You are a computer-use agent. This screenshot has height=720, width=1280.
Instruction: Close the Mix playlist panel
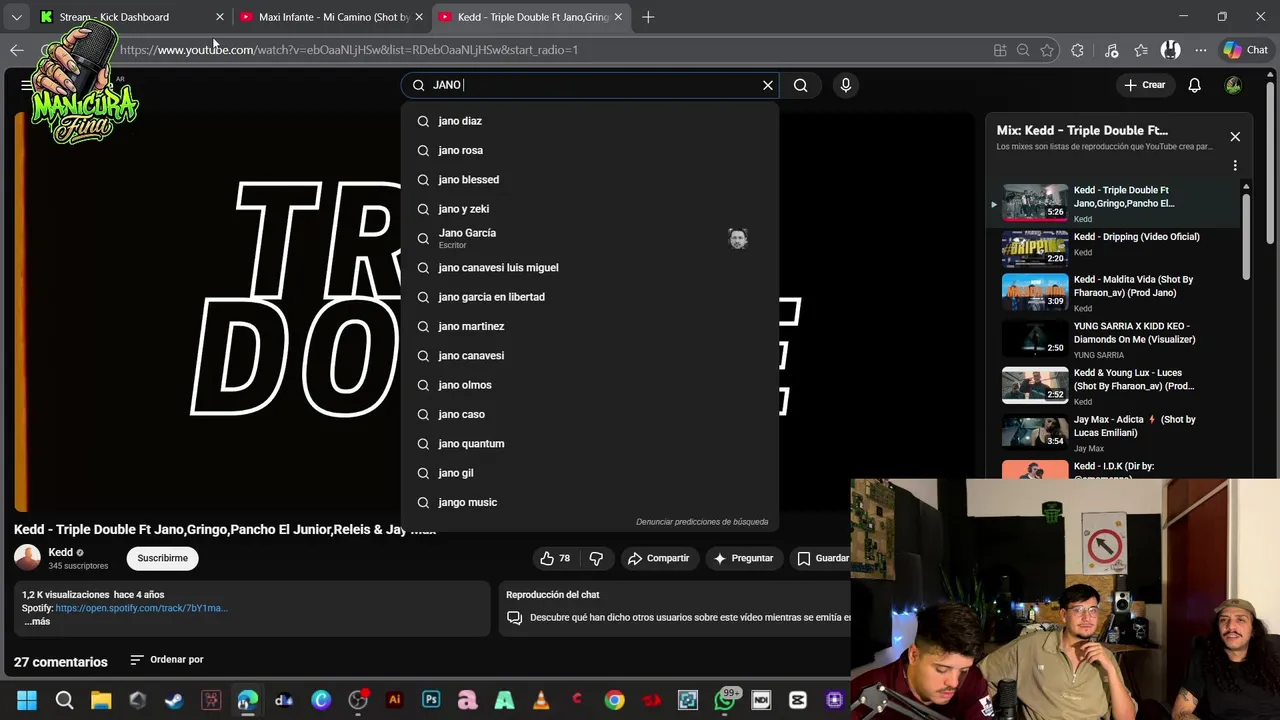pyautogui.click(x=1235, y=137)
